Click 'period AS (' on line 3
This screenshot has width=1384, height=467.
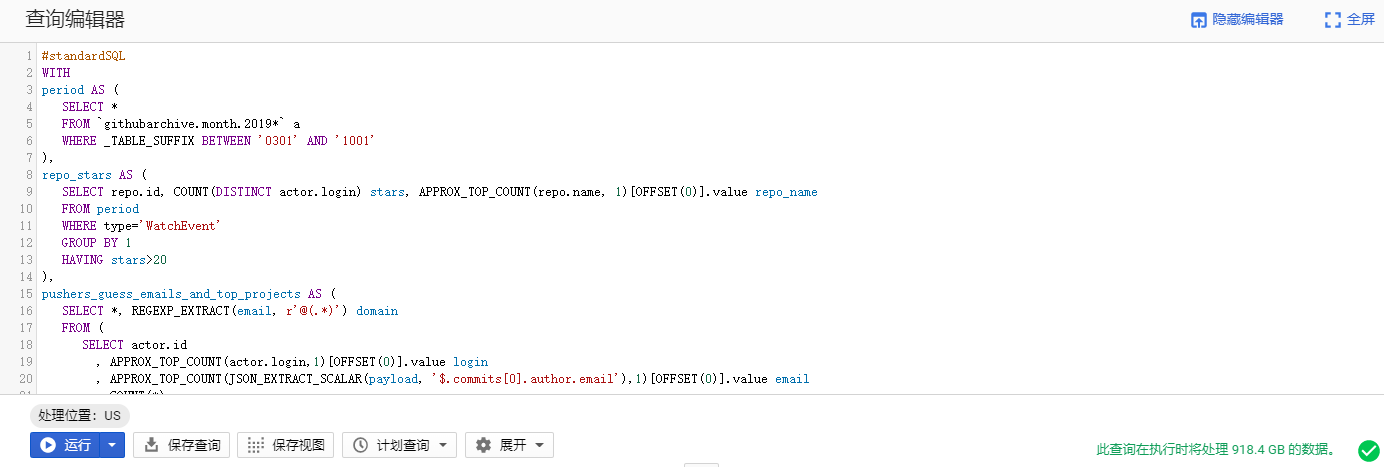(80, 90)
